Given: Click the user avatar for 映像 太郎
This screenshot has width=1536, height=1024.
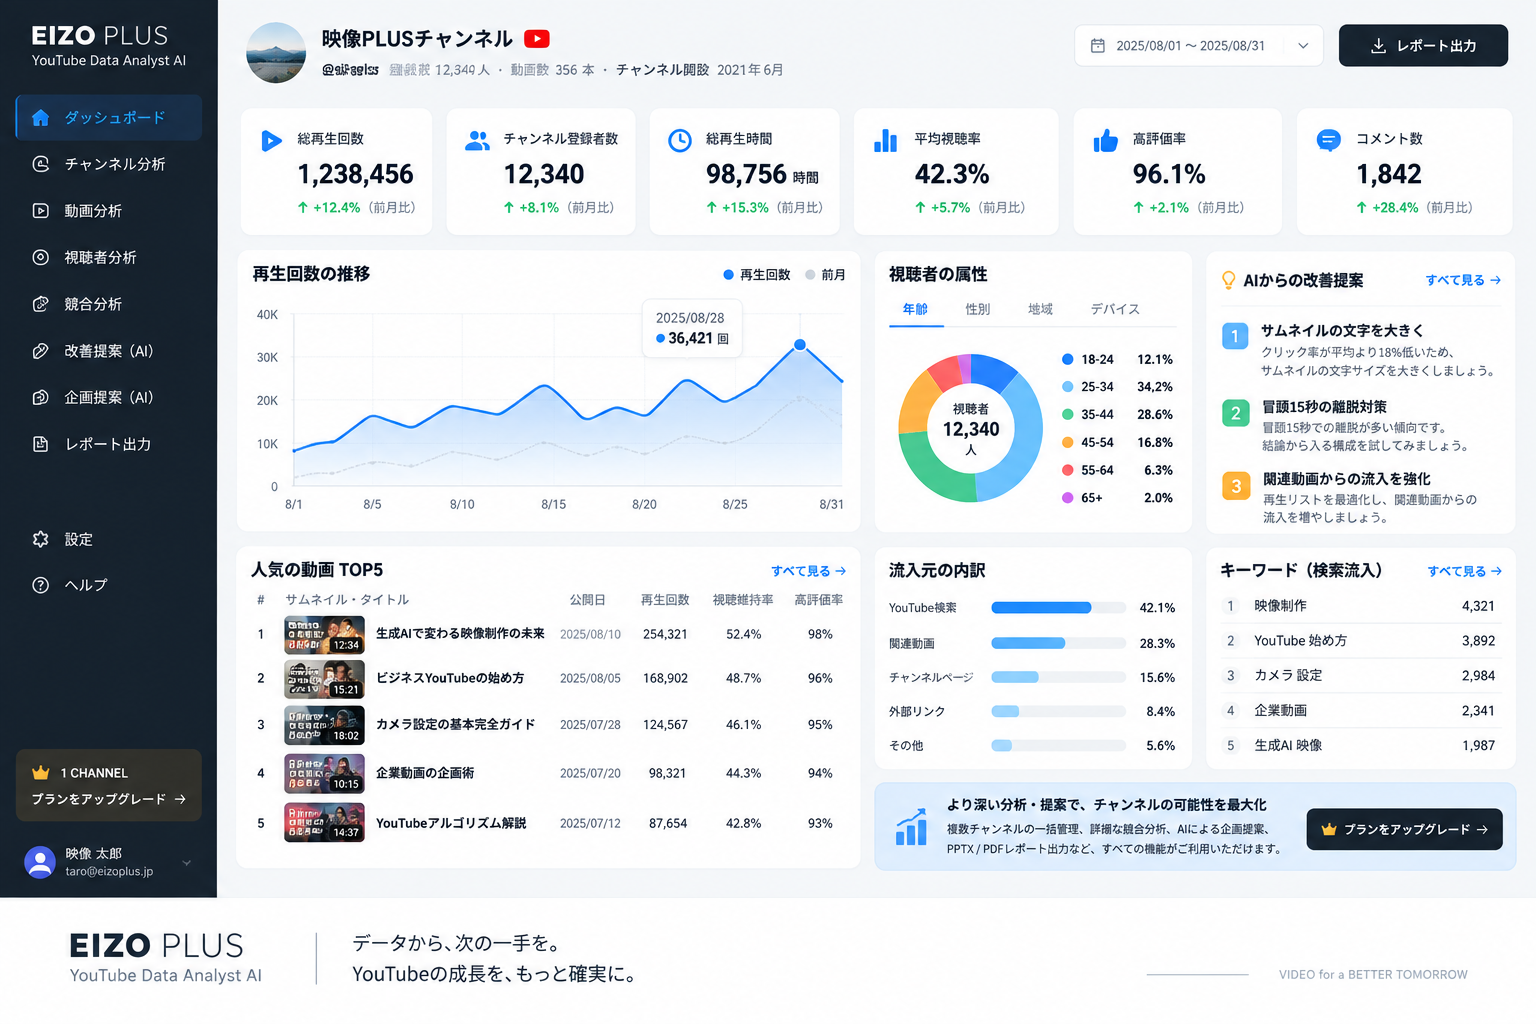Looking at the screenshot, I should coord(40,862).
